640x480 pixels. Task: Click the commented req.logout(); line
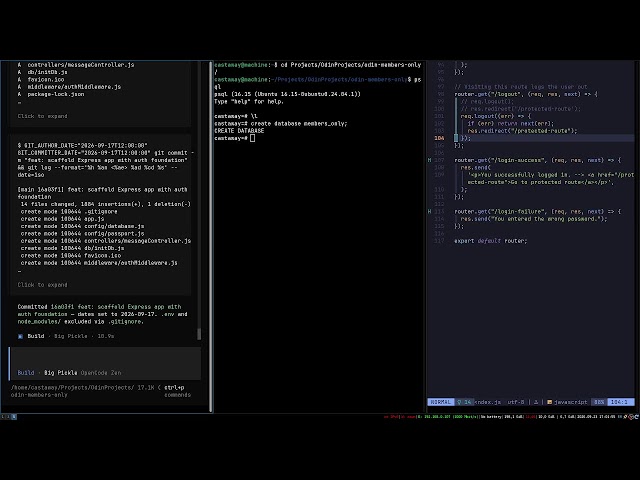pyautogui.click(x=487, y=102)
